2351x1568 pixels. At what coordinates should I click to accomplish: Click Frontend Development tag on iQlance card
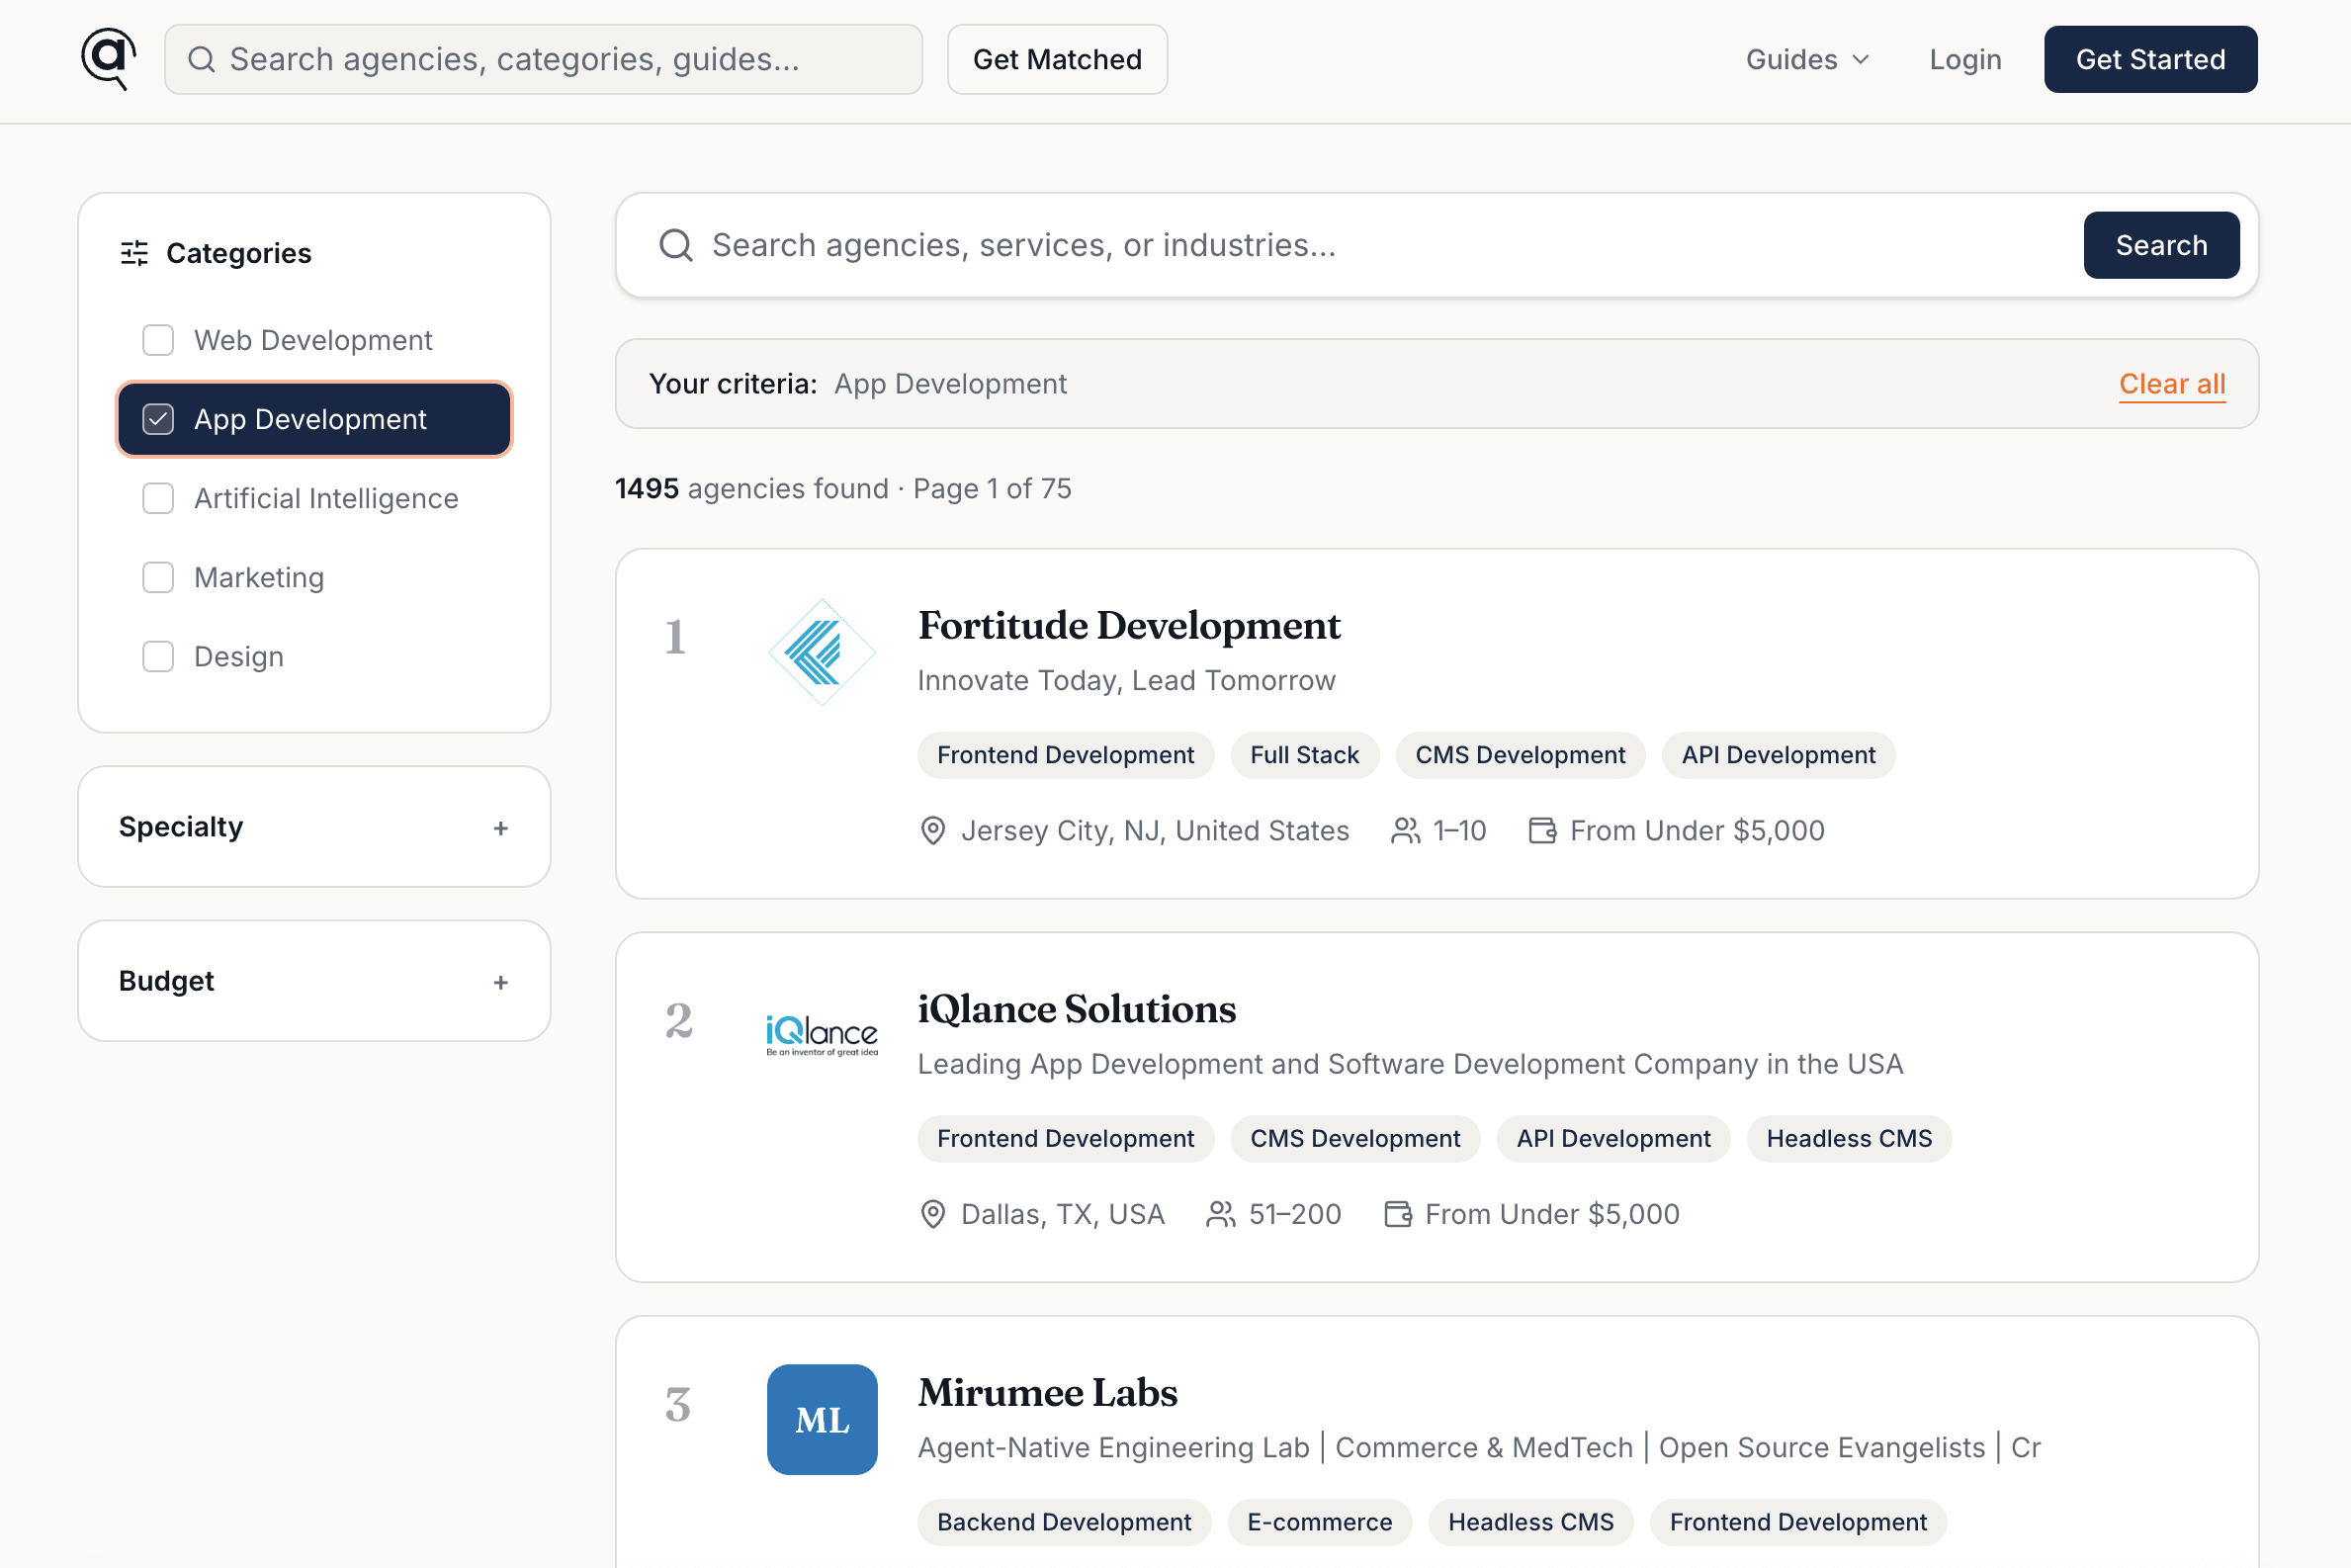[1065, 1139]
